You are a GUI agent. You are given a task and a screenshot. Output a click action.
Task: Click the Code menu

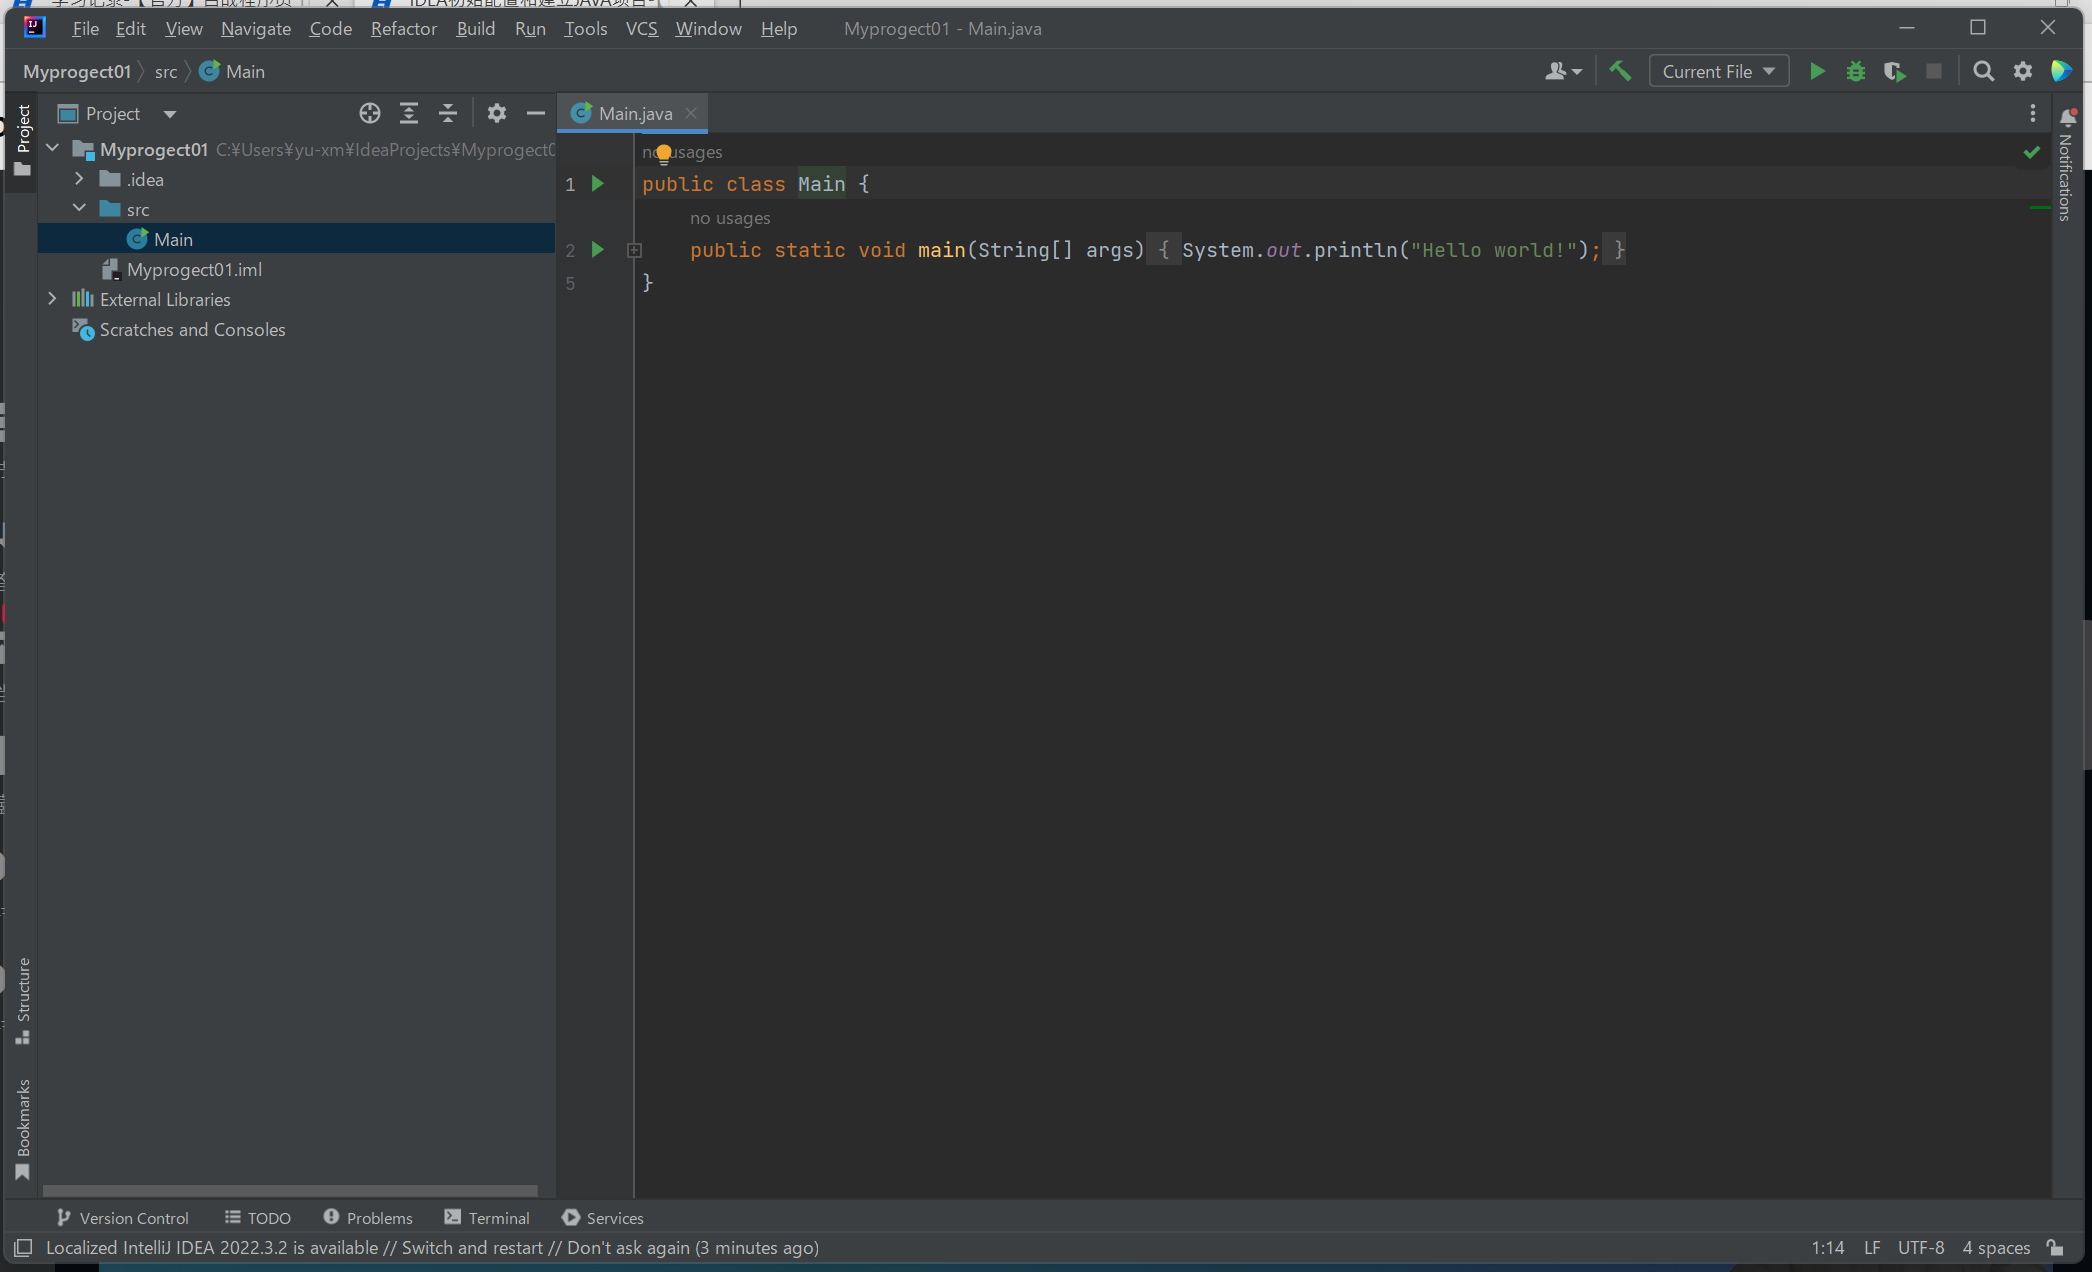coord(330,28)
